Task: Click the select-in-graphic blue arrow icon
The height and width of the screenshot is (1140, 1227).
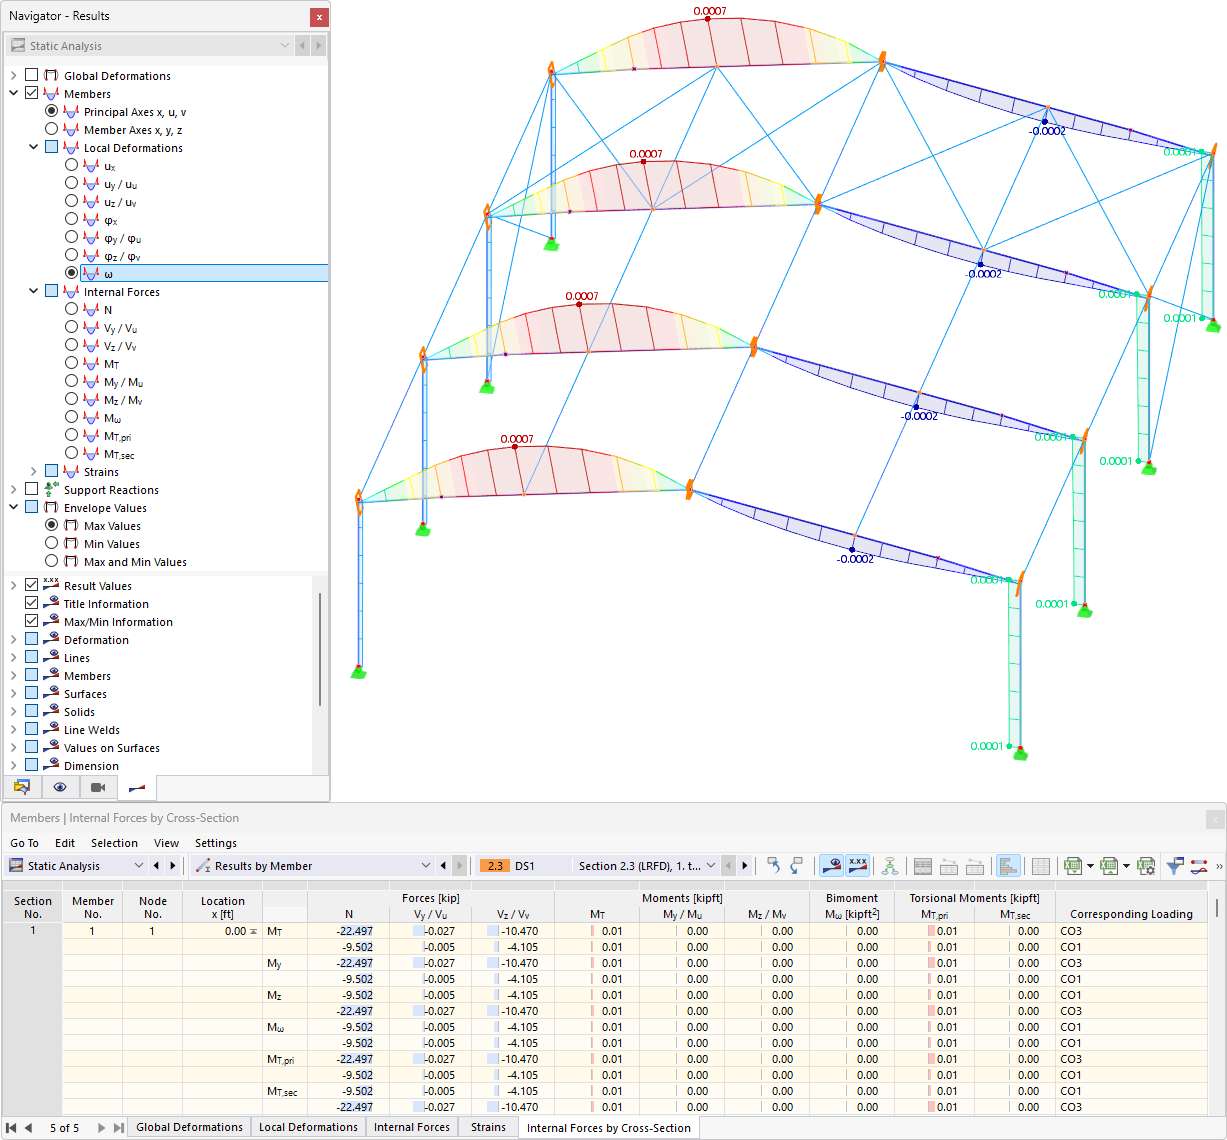Action: pos(773,866)
